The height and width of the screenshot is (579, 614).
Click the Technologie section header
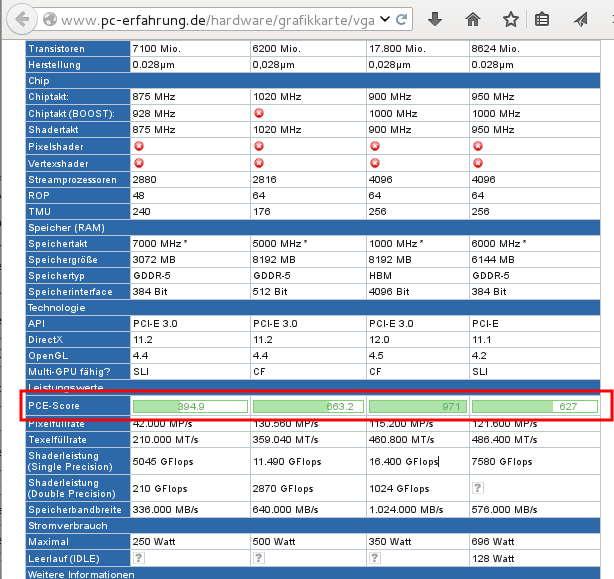point(313,308)
